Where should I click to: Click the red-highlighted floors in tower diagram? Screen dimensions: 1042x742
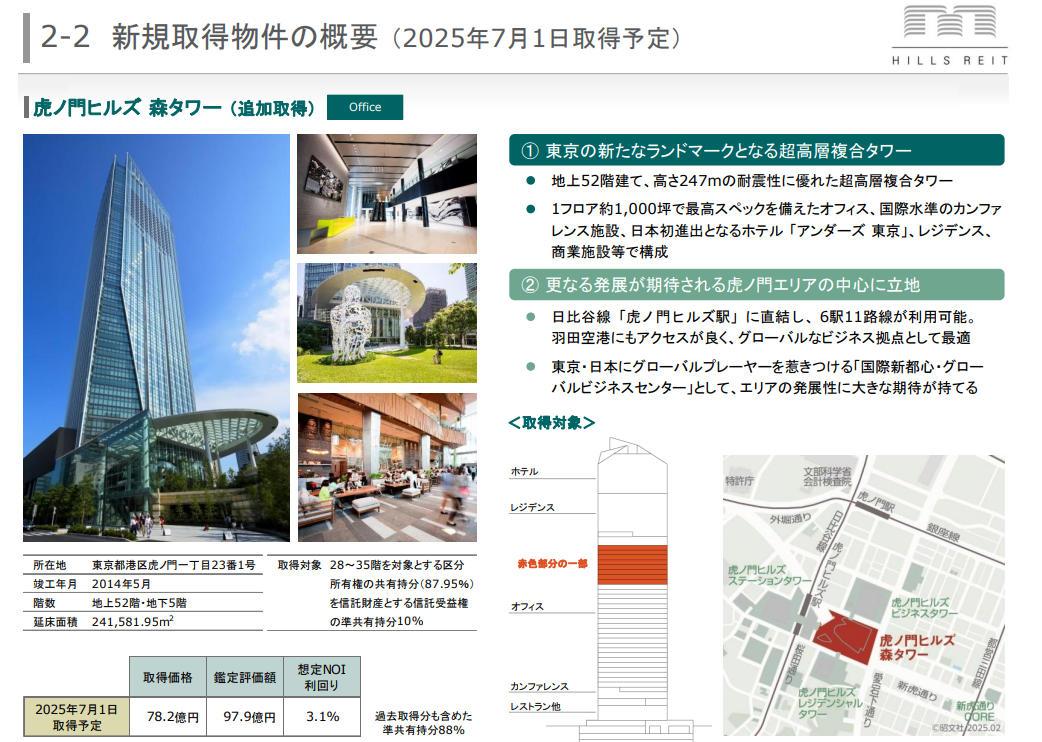[632, 565]
